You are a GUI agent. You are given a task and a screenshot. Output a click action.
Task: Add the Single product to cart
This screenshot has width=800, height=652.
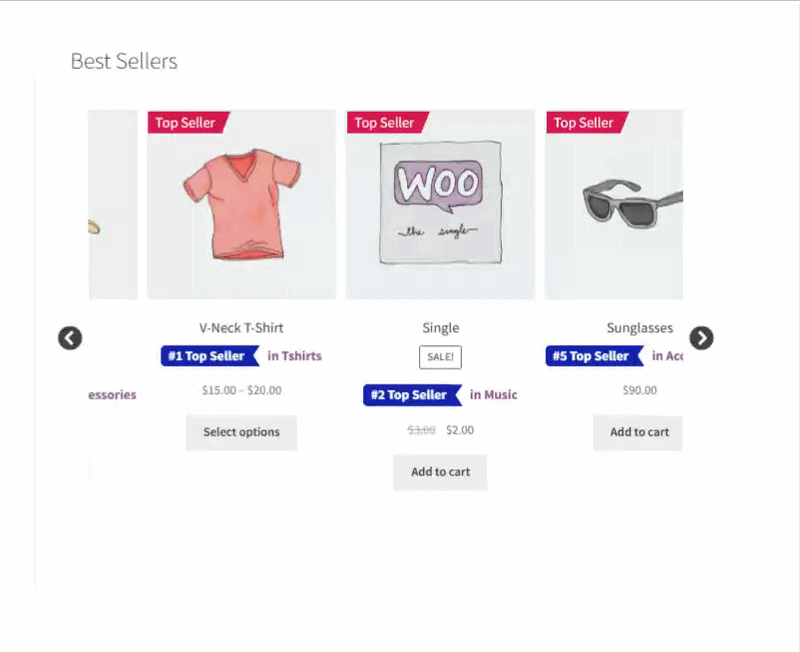440,472
